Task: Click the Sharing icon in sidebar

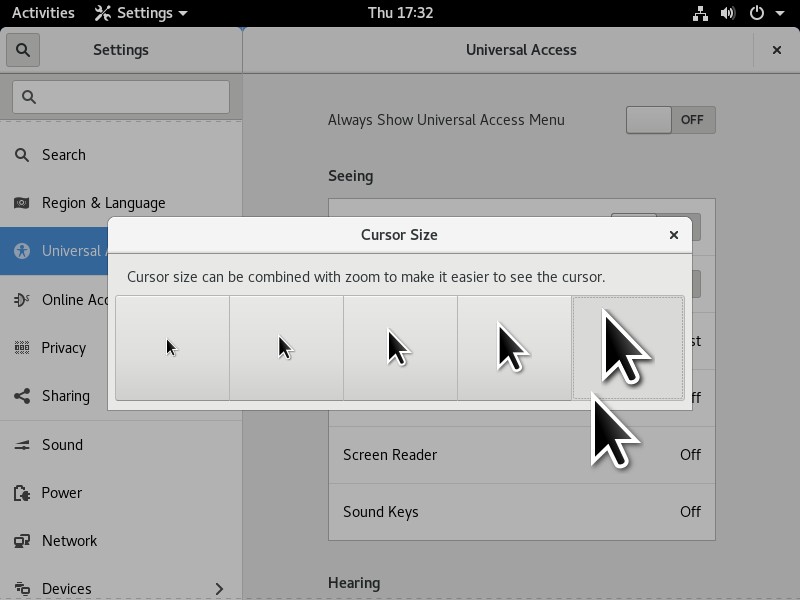Action: 22,396
